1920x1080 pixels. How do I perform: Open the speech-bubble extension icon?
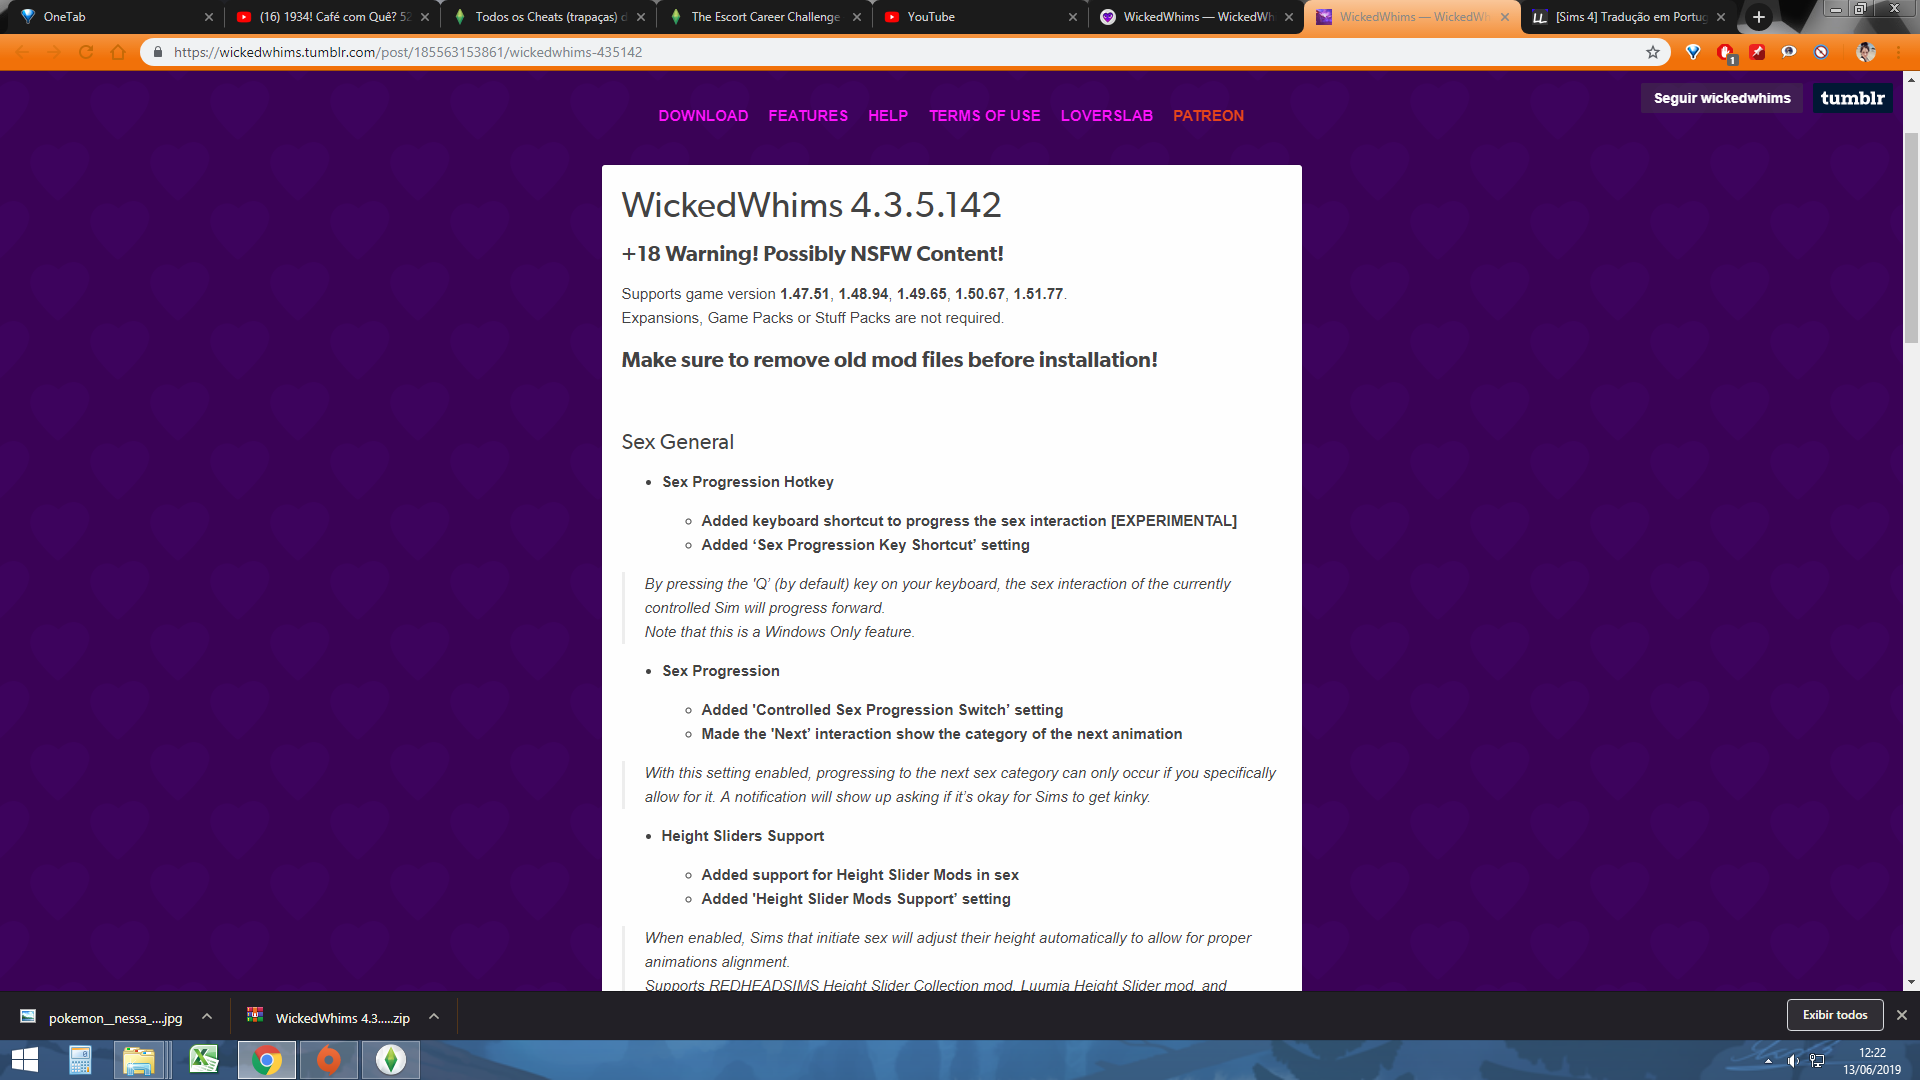point(1789,52)
